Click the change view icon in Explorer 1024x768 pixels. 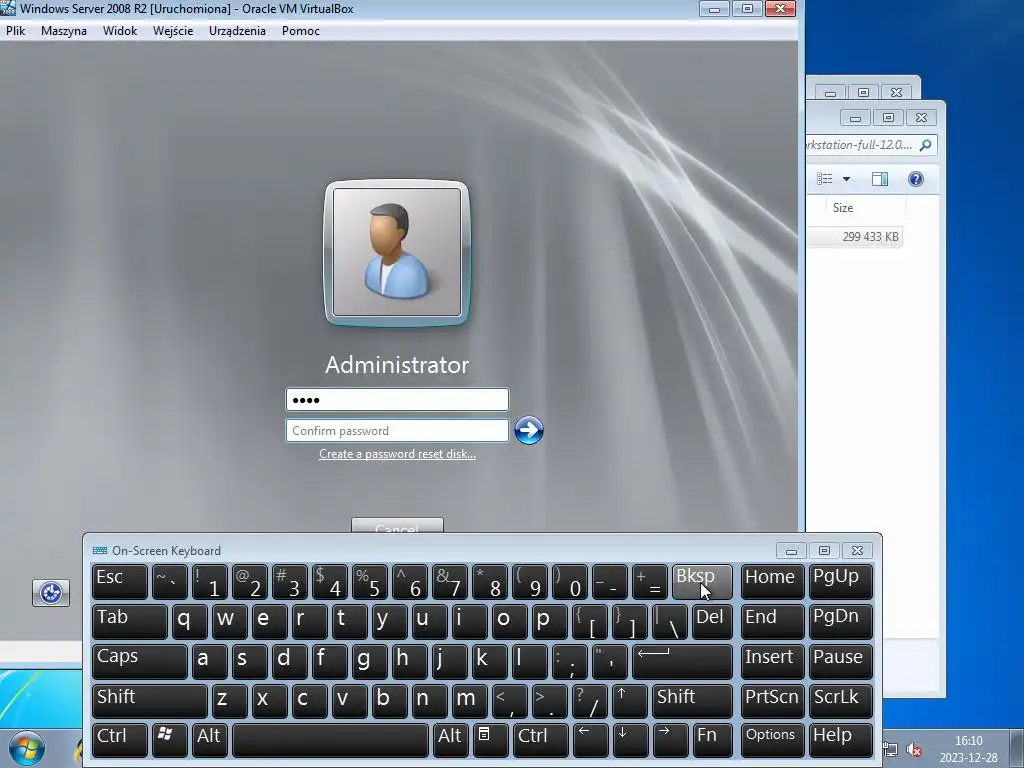point(825,179)
